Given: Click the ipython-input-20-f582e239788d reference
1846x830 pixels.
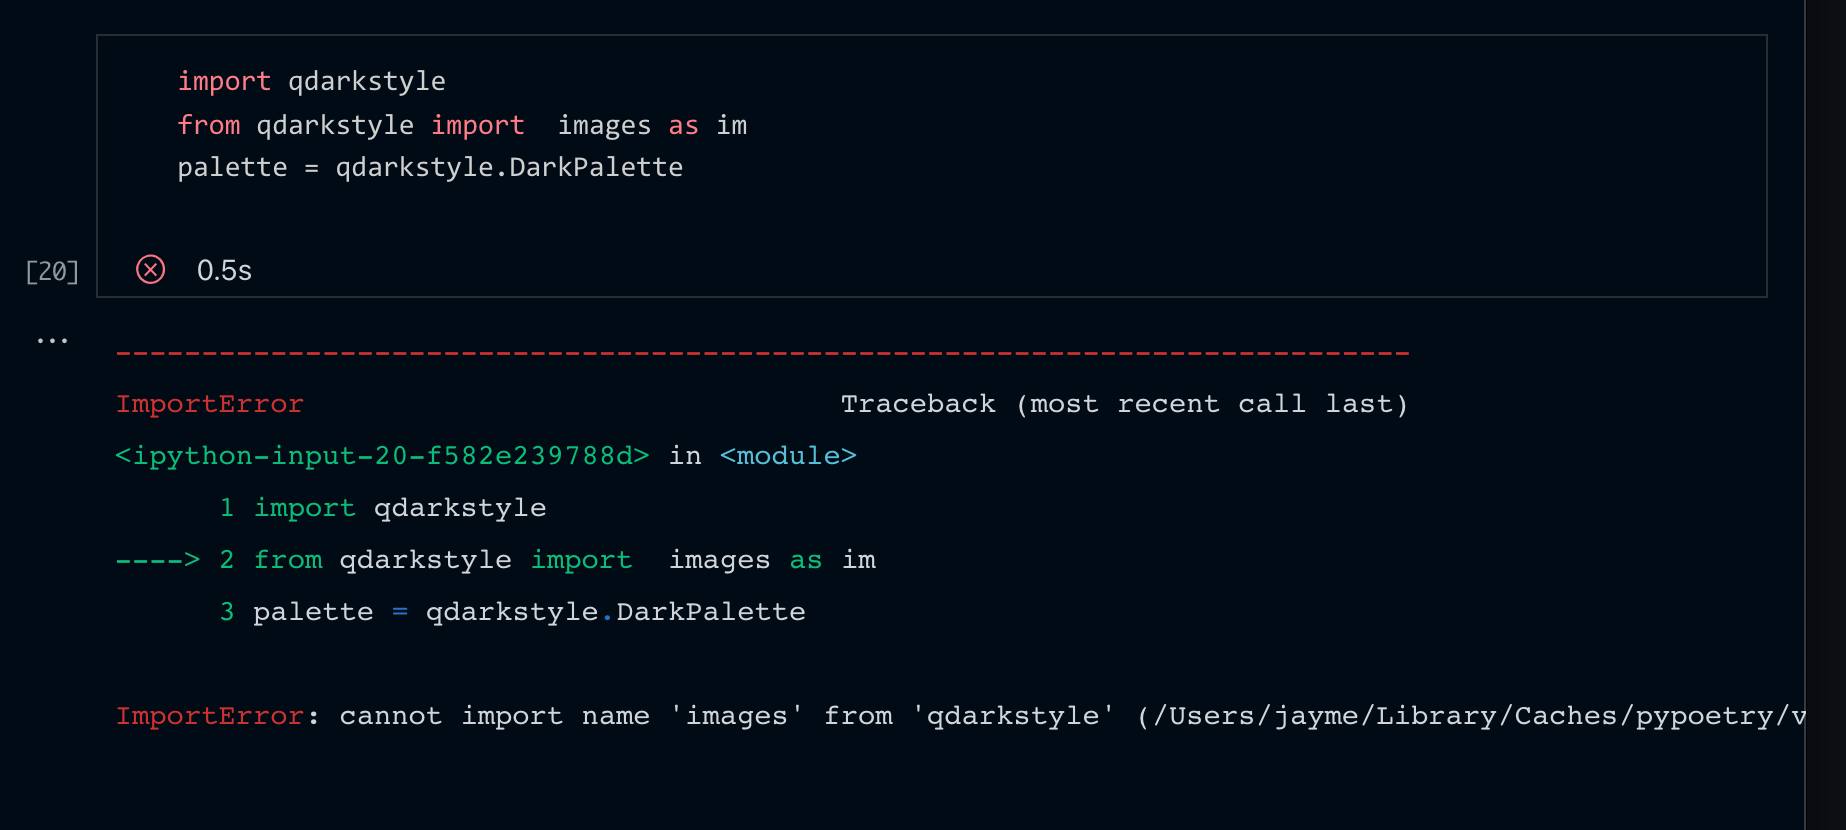Looking at the screenshot, I should pyautogui.click(x=382, y=456).
